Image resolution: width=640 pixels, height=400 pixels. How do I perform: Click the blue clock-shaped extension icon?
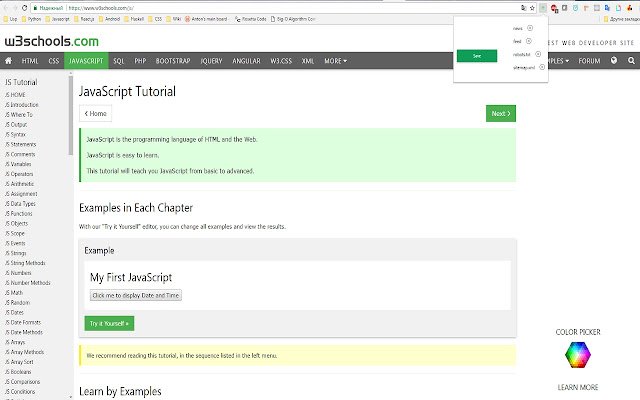click(576, 8)
